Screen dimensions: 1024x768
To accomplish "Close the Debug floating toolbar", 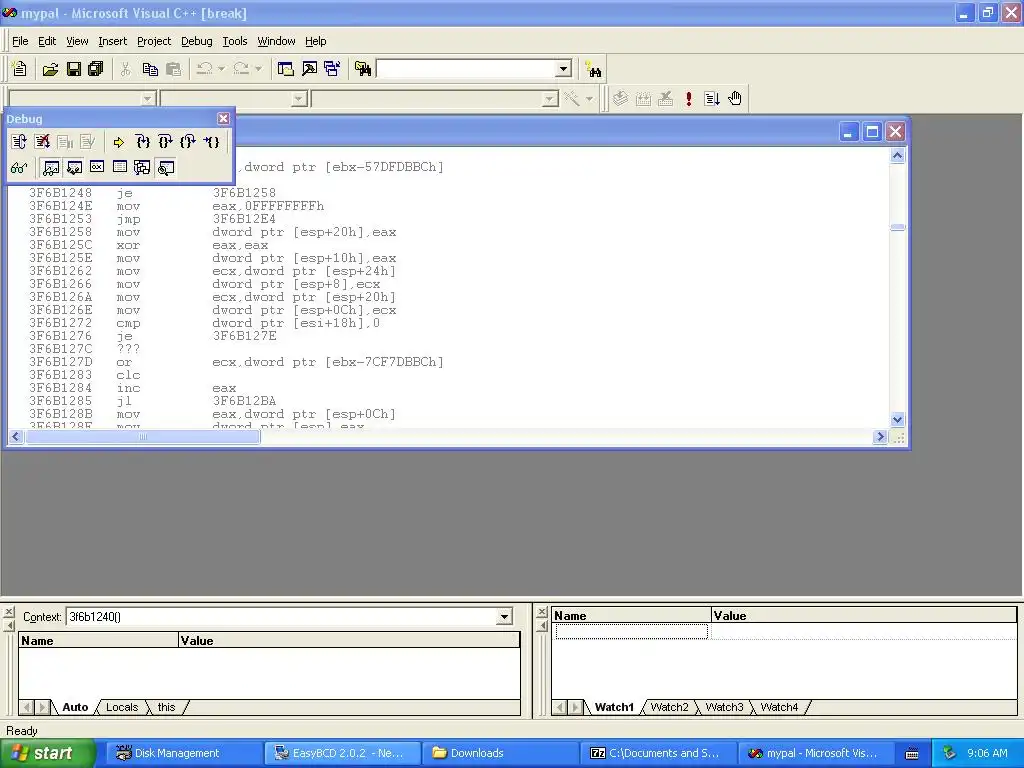I will (x=223, y=118).
